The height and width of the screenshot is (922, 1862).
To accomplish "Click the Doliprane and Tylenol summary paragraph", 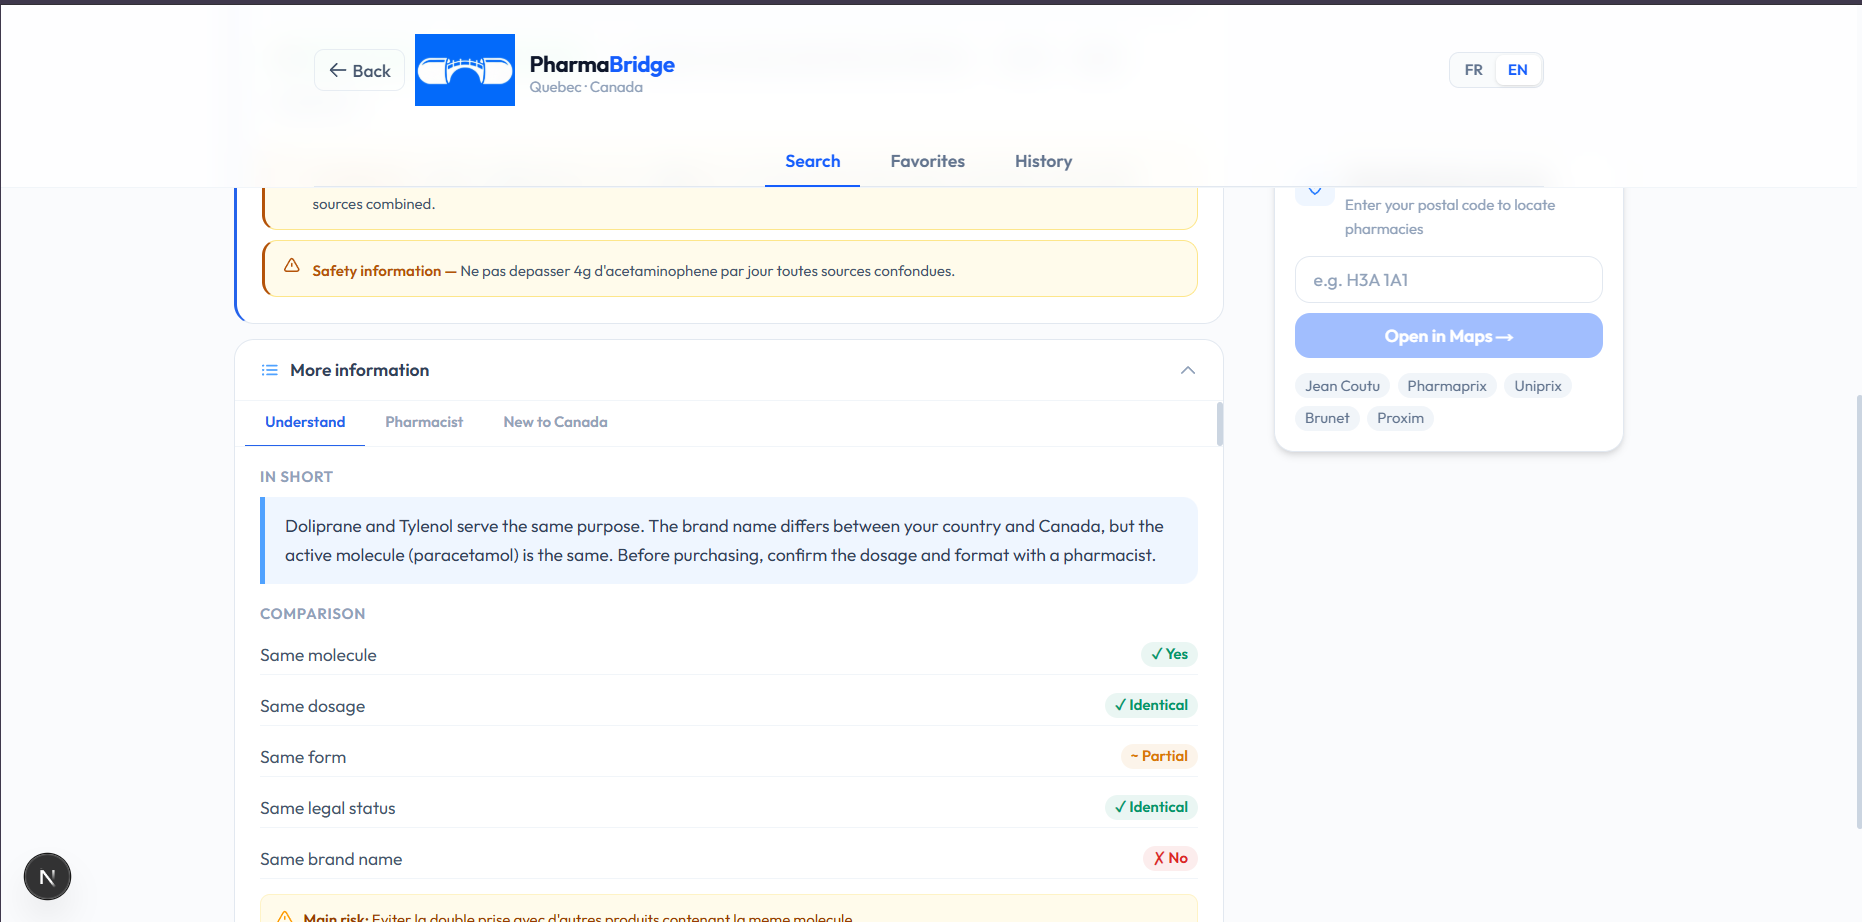I will tap(724, 540).
